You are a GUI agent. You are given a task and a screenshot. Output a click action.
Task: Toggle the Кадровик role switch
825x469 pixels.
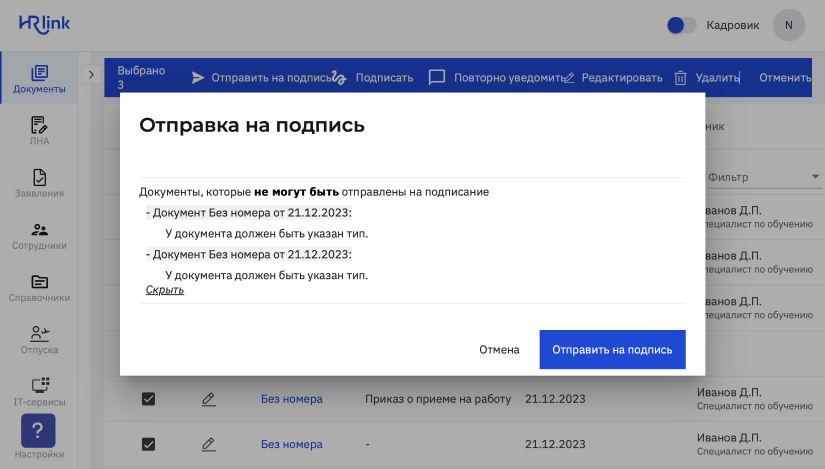click(x=681, y=25)
